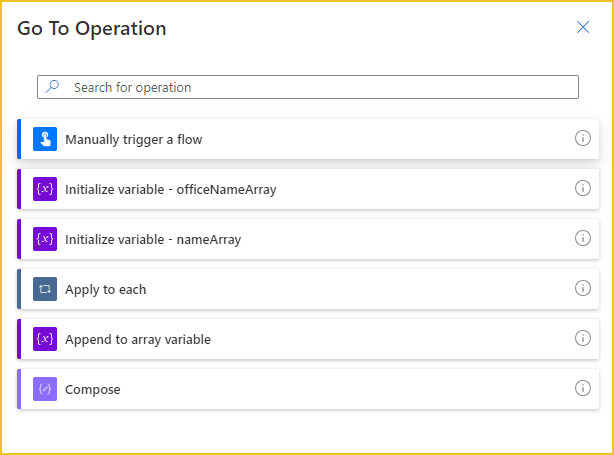Image resolution: width=614 pixels, height=455 pixels.
Task: Jump to Initialize variable - nameArray
Action: tap(308, 239)
